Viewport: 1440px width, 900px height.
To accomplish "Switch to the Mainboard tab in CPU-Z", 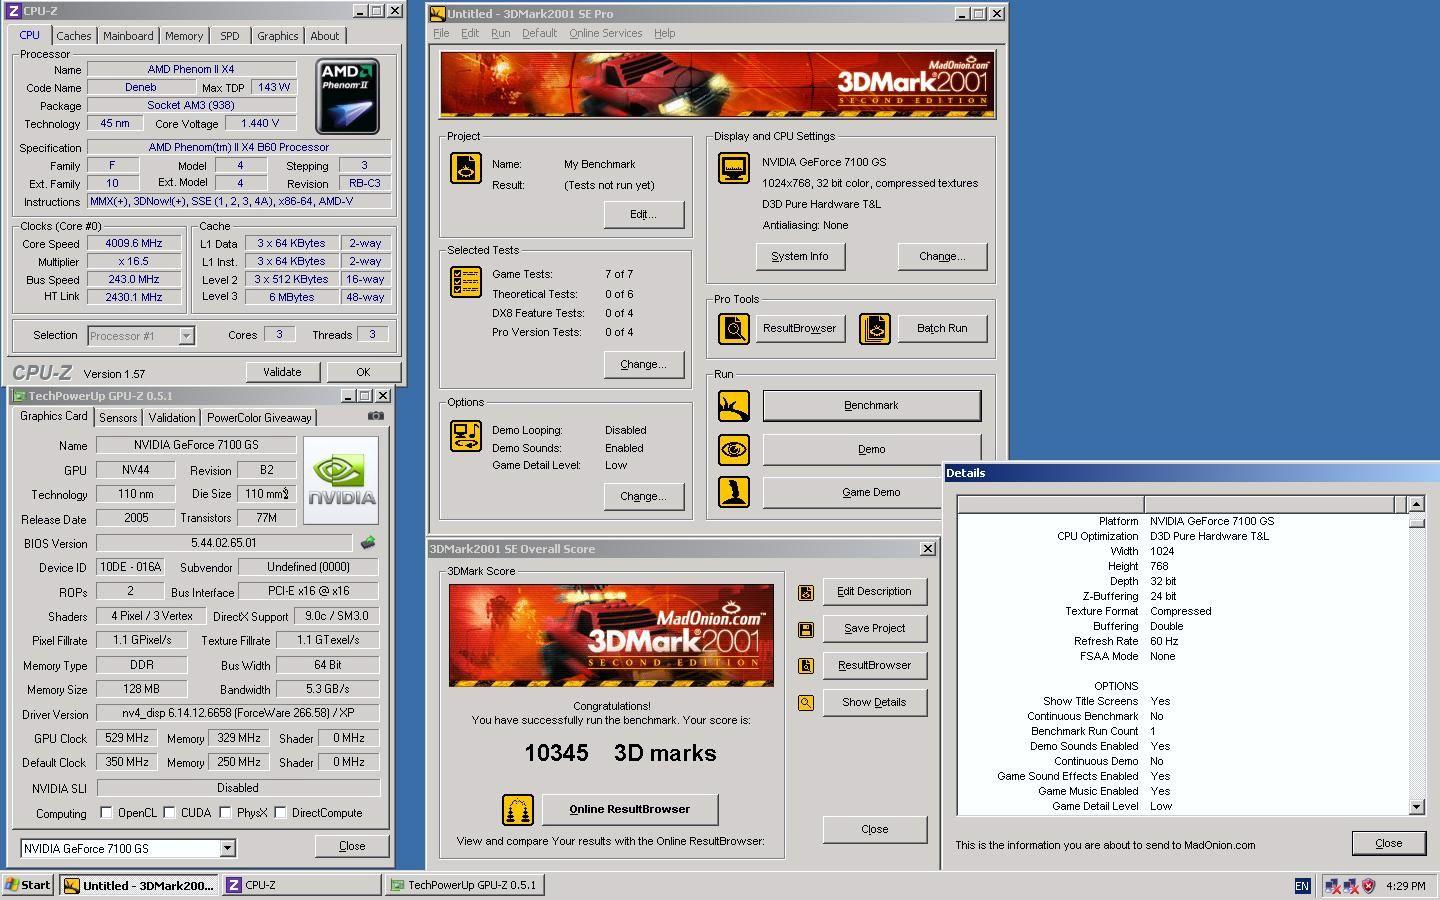I will click(129, 36).
